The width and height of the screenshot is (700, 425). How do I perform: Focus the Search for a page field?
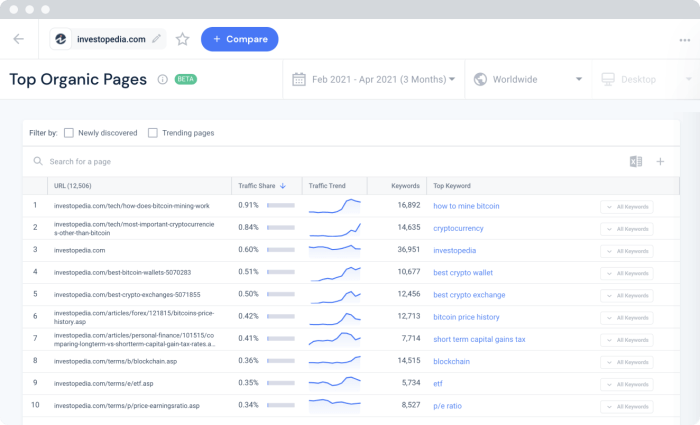[330, 162]
